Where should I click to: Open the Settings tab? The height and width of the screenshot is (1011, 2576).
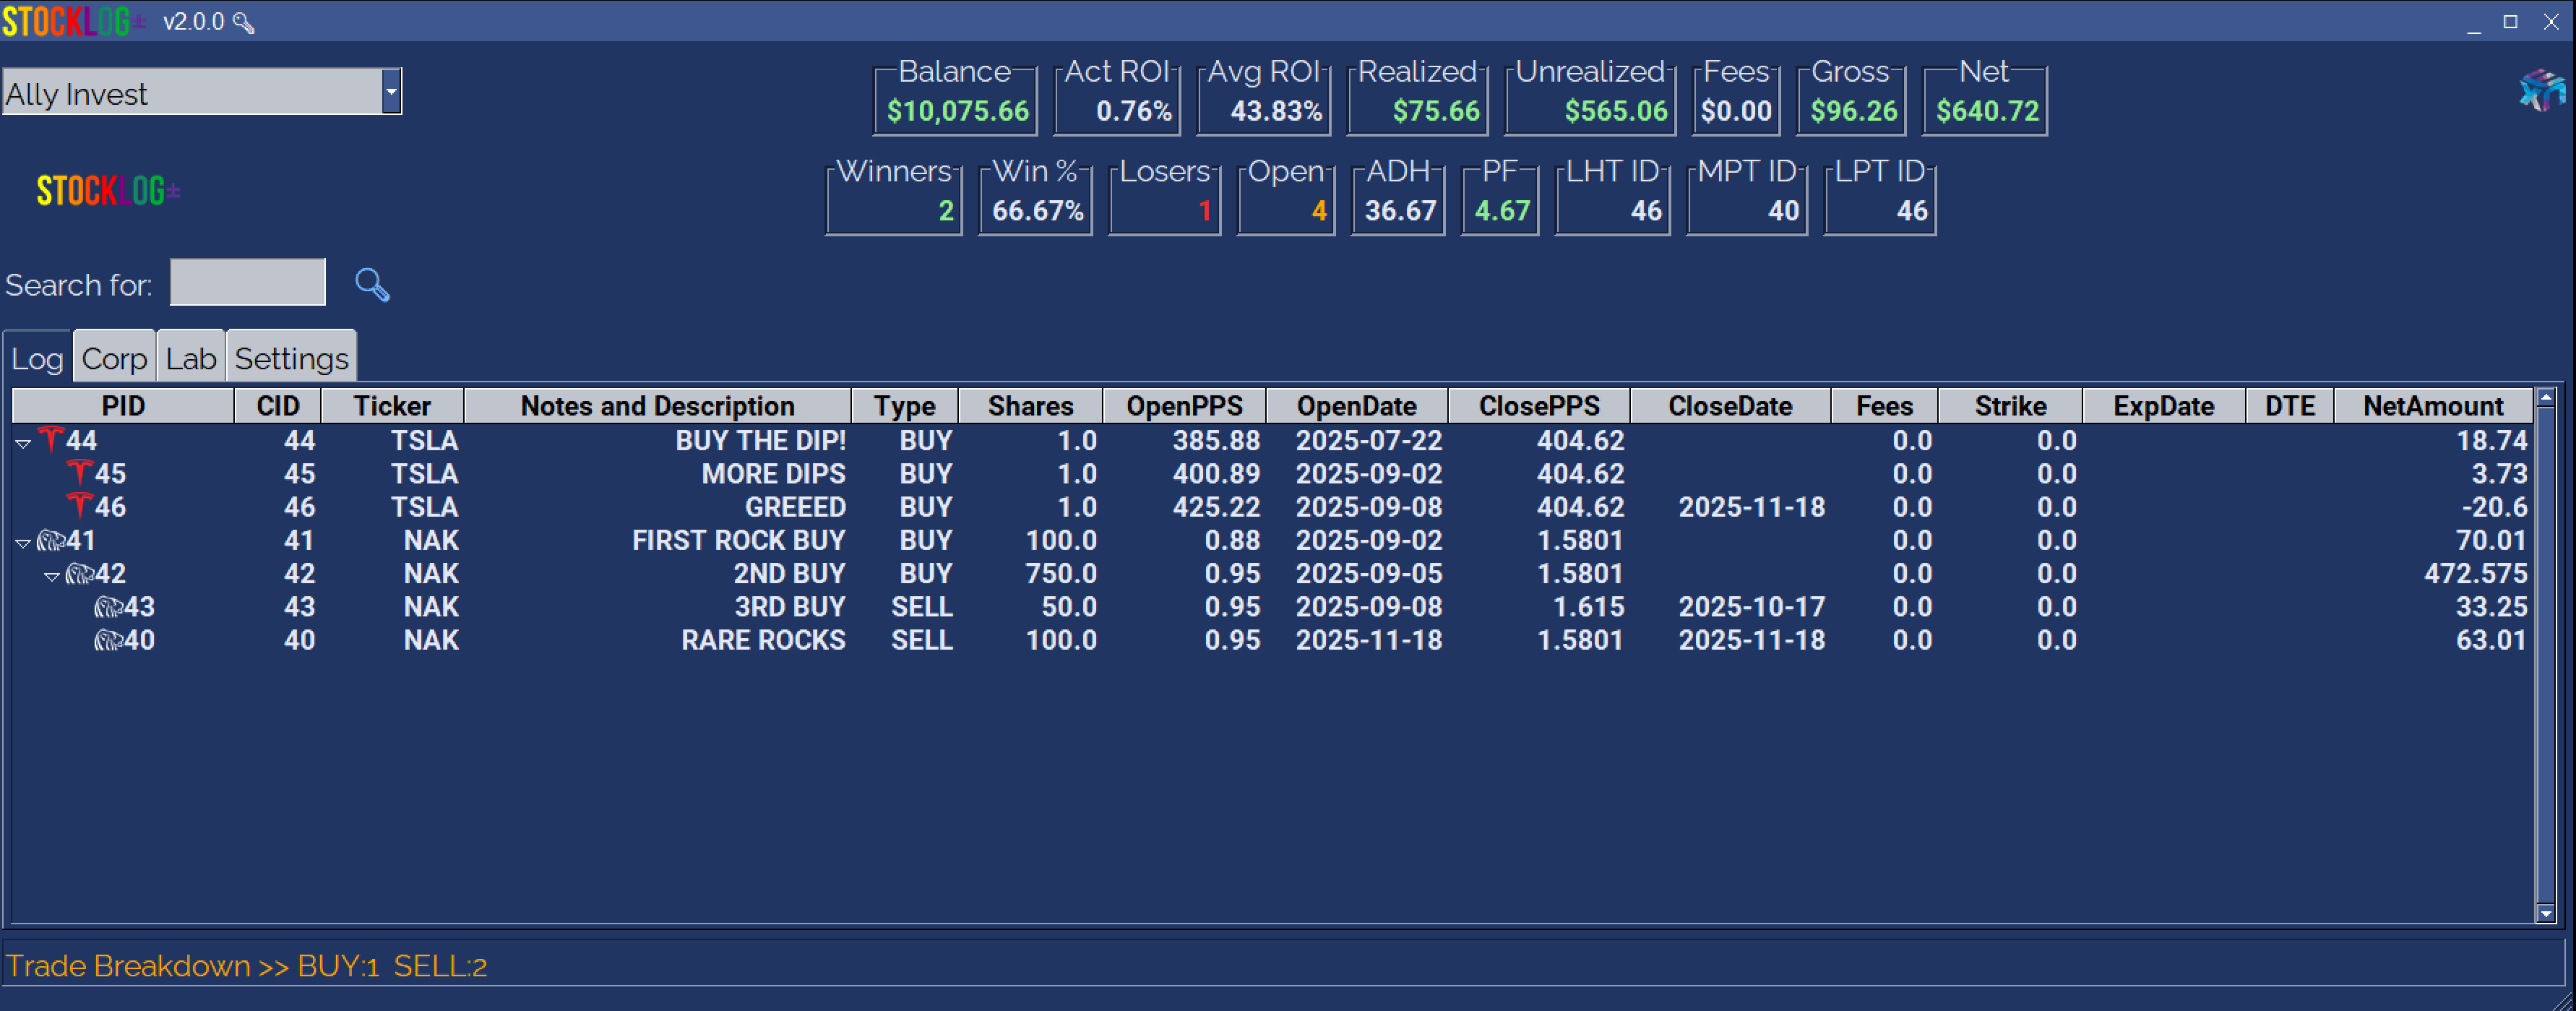click(x=291, y=358)
